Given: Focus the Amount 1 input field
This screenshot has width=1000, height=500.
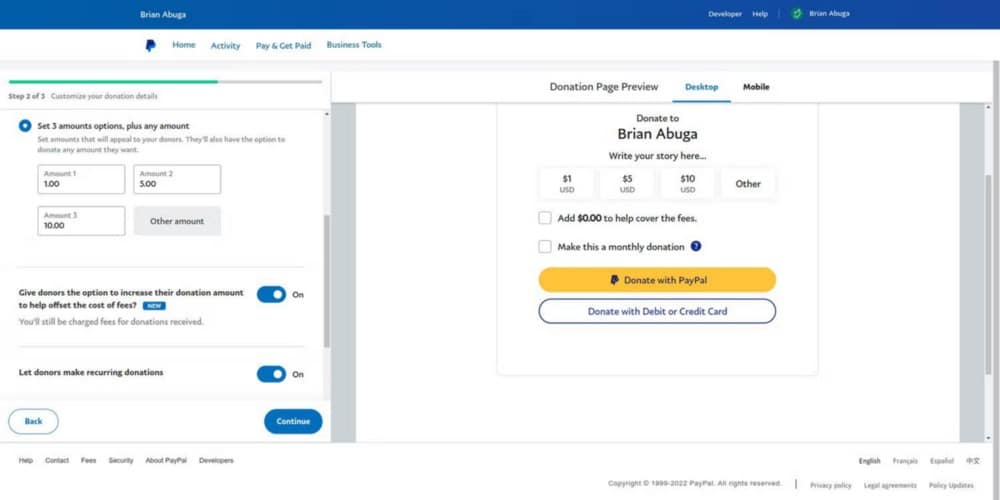Looking at the screenshot, I should (81, 179).
